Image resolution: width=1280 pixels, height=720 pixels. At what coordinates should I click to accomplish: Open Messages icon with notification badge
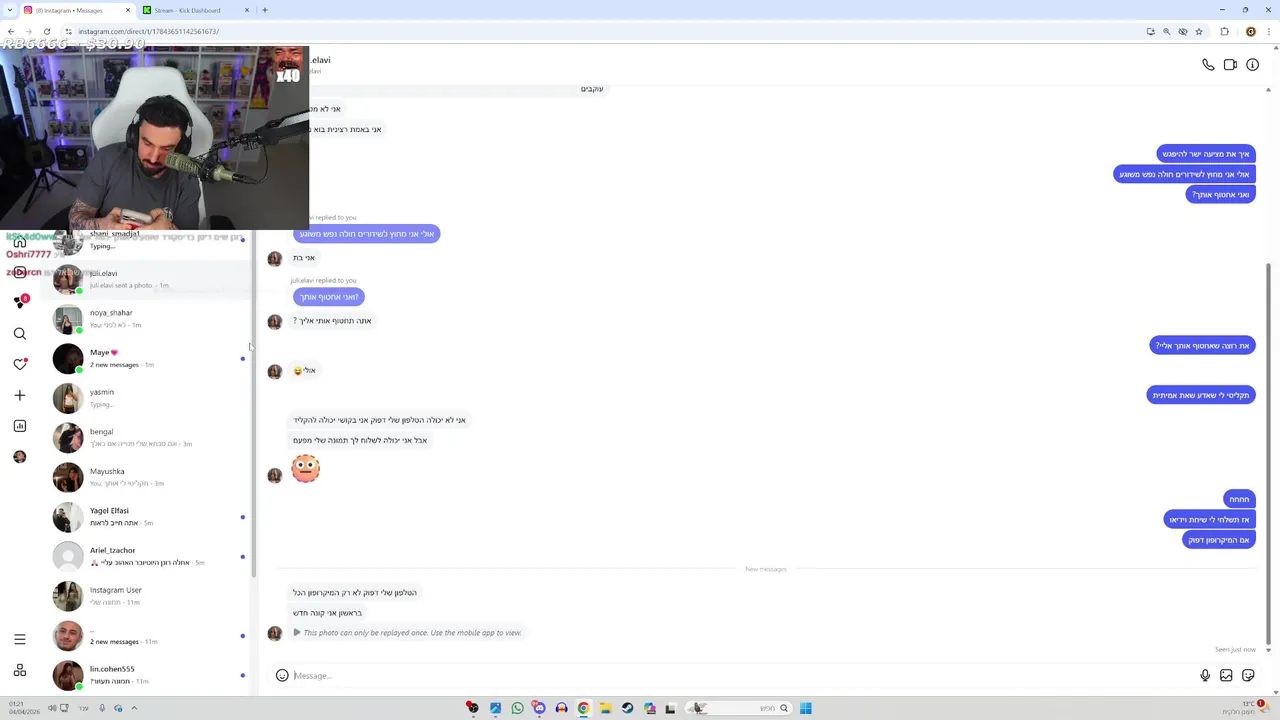(x=20, y=302)
